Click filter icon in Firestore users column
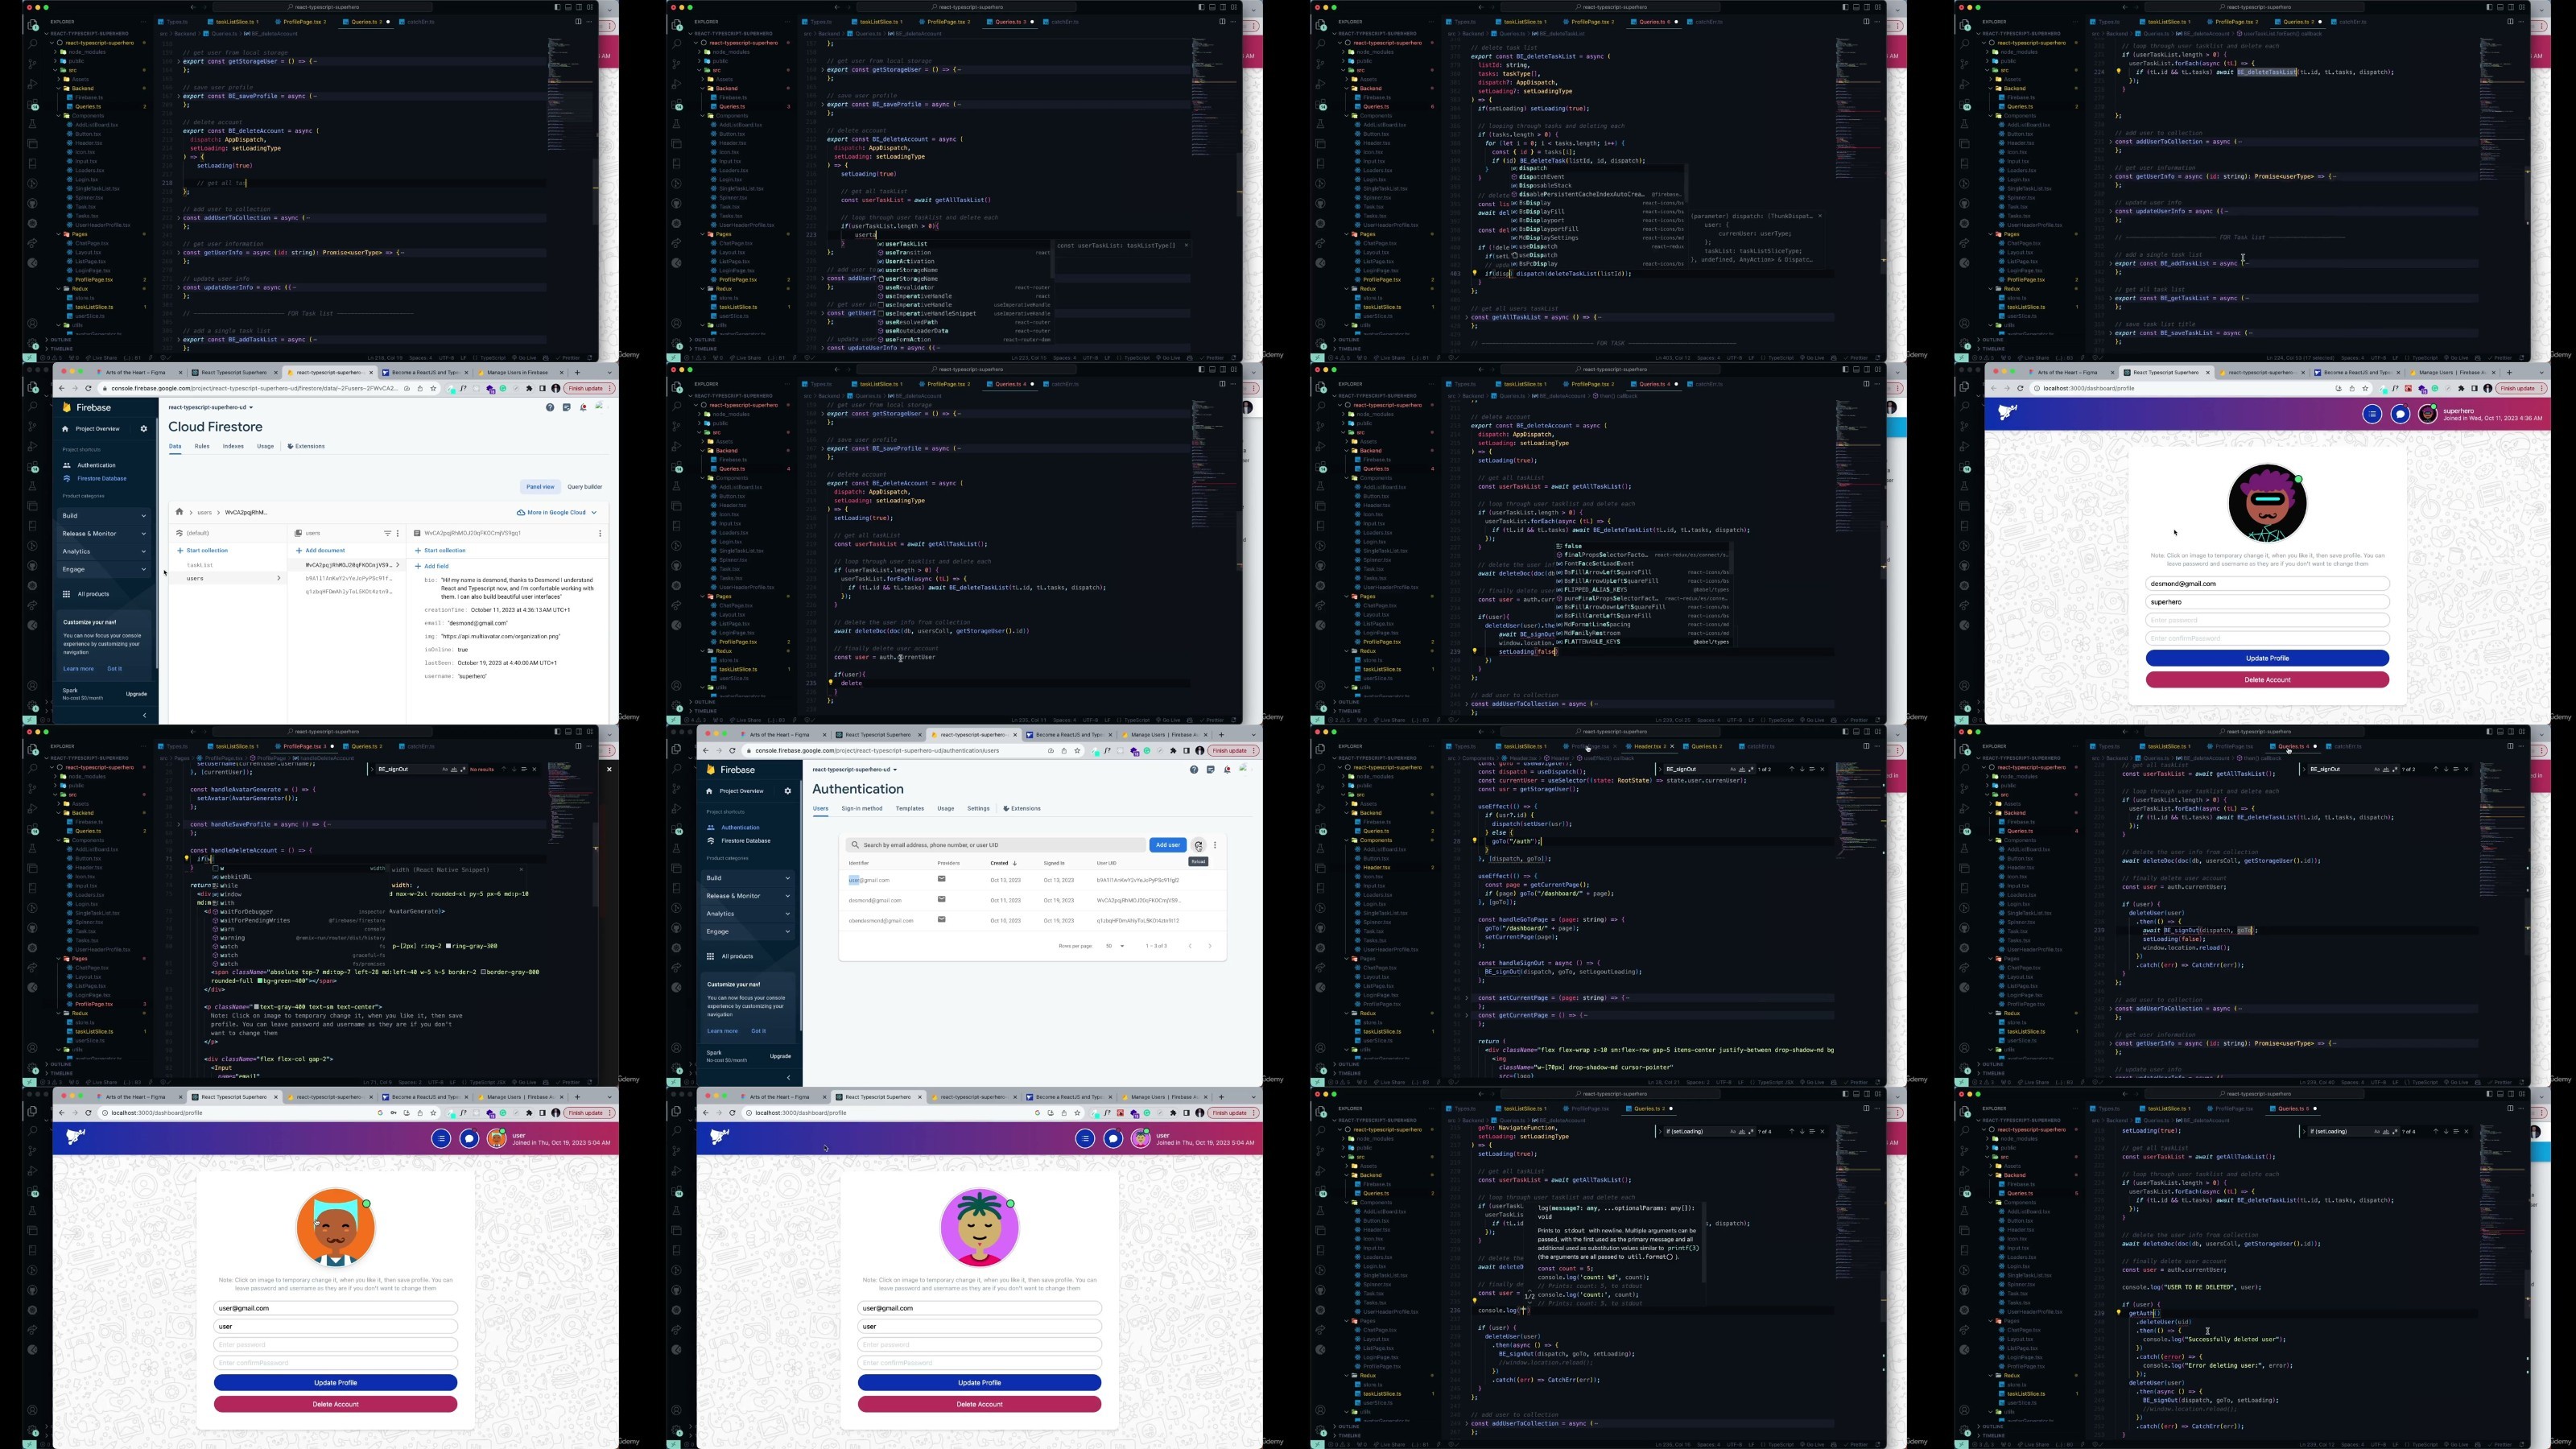The width and height of the screenshot is (2576, 1449). (387, 533)
